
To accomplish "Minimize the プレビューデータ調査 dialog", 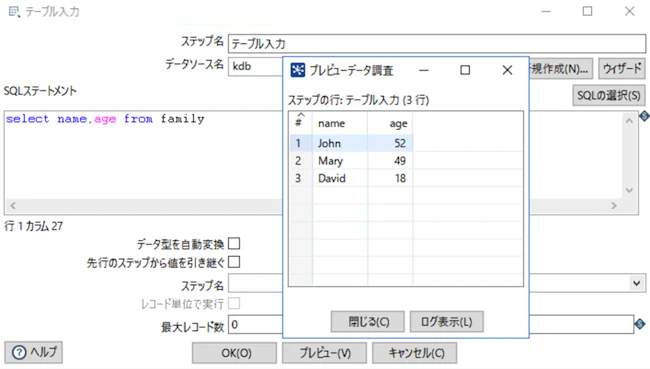I will pos(424,70).
